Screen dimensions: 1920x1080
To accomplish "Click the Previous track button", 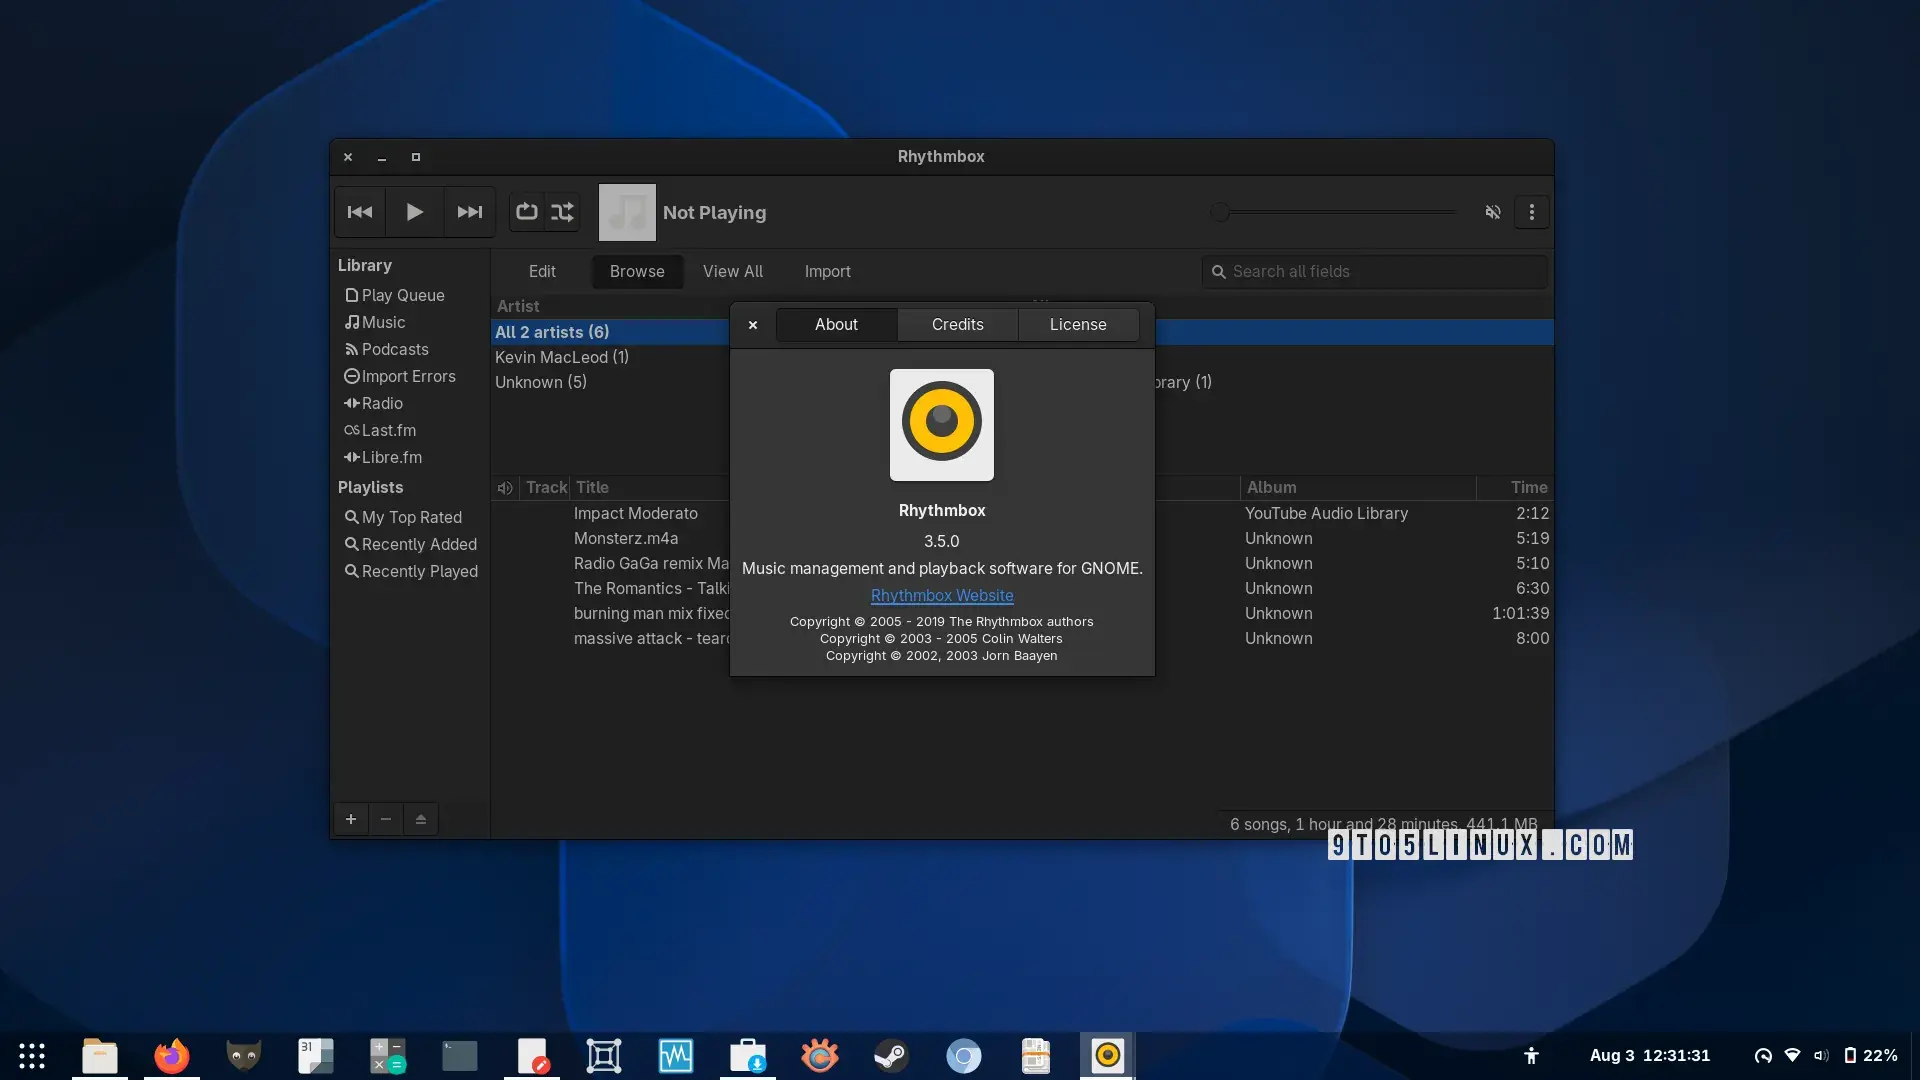I will click(360, 212).
